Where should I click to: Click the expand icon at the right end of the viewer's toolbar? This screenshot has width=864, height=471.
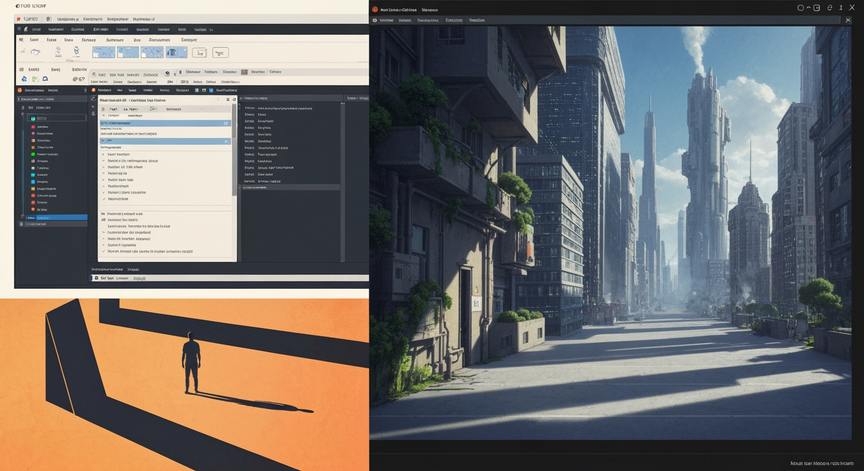[848, 20]
